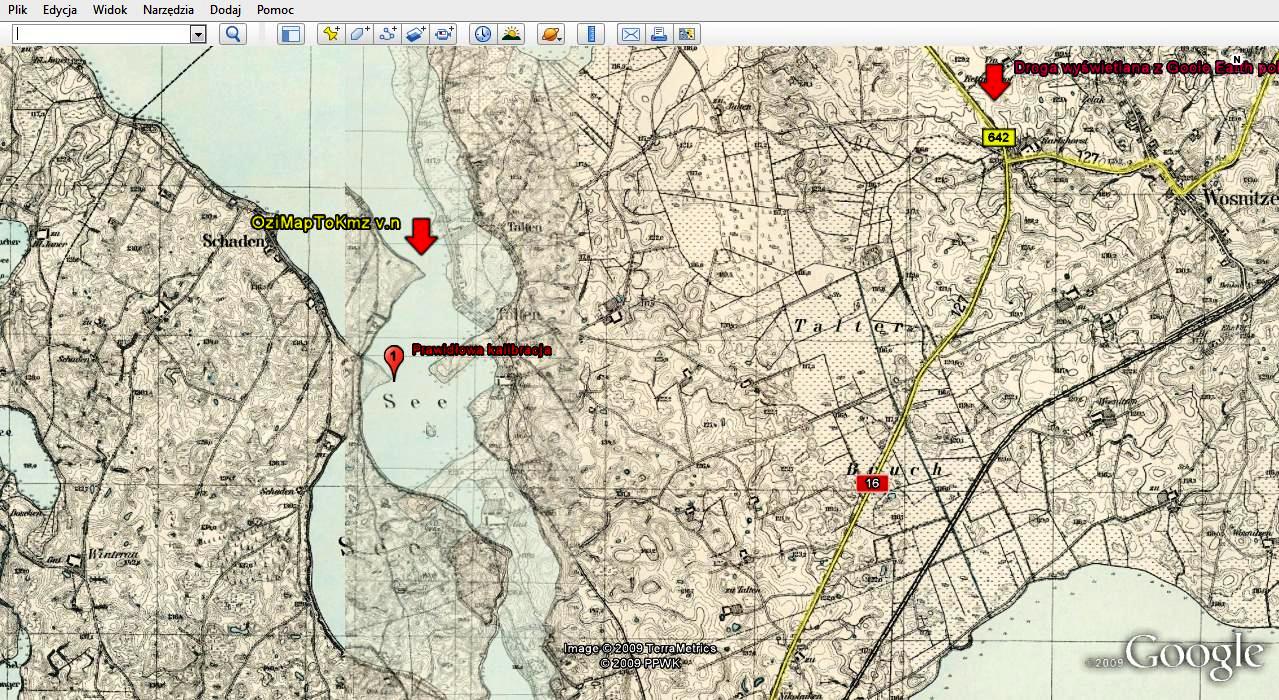The height and width of the screenshot is (700, 1279).
Task: Toggle sunlight across the landscape
Action: point(511,34)
